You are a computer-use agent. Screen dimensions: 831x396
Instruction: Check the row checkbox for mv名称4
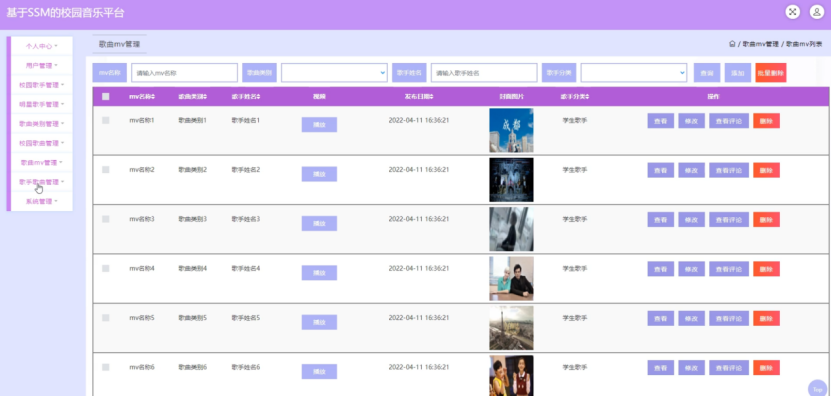[105, 268]
